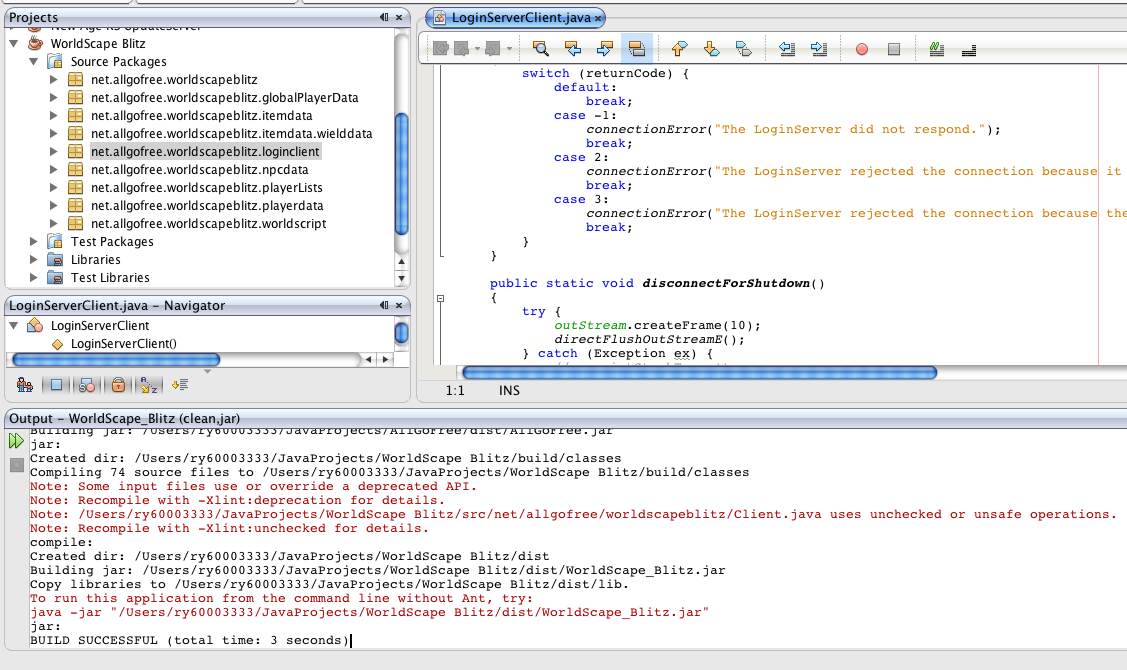Expand the Libraries node

[34, 260]
